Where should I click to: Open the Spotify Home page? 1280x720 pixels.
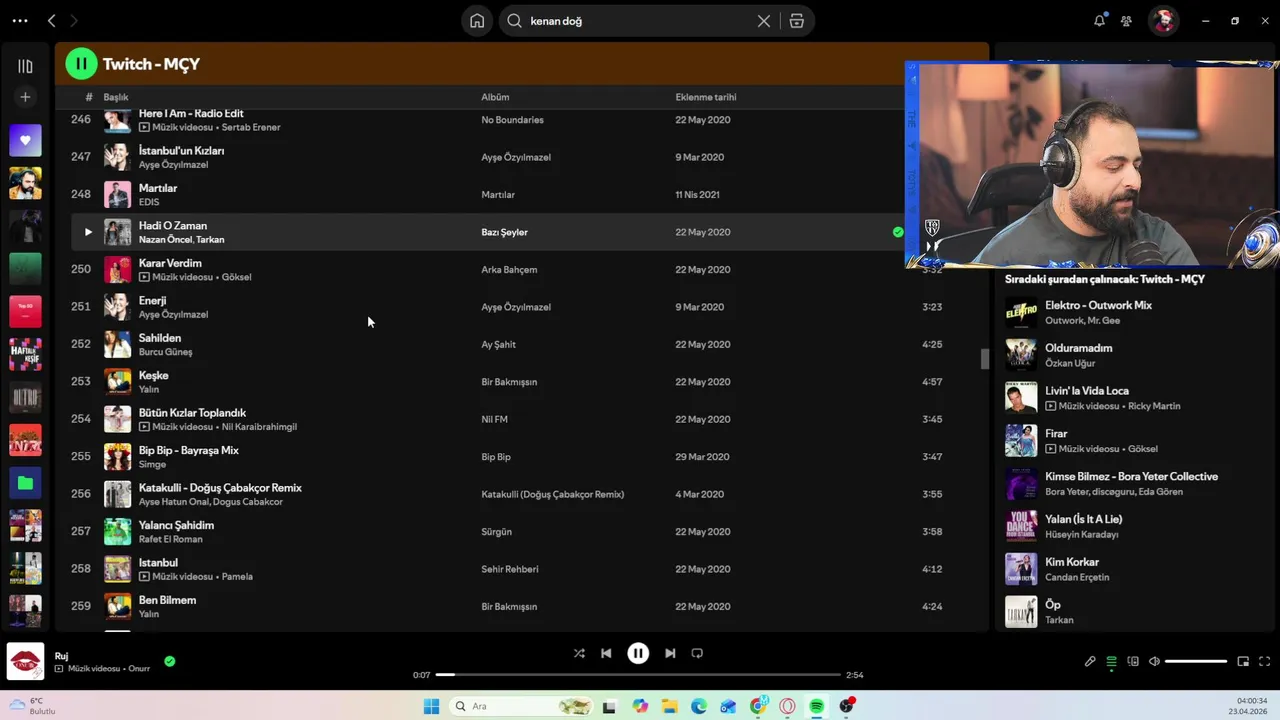point(477,20)
